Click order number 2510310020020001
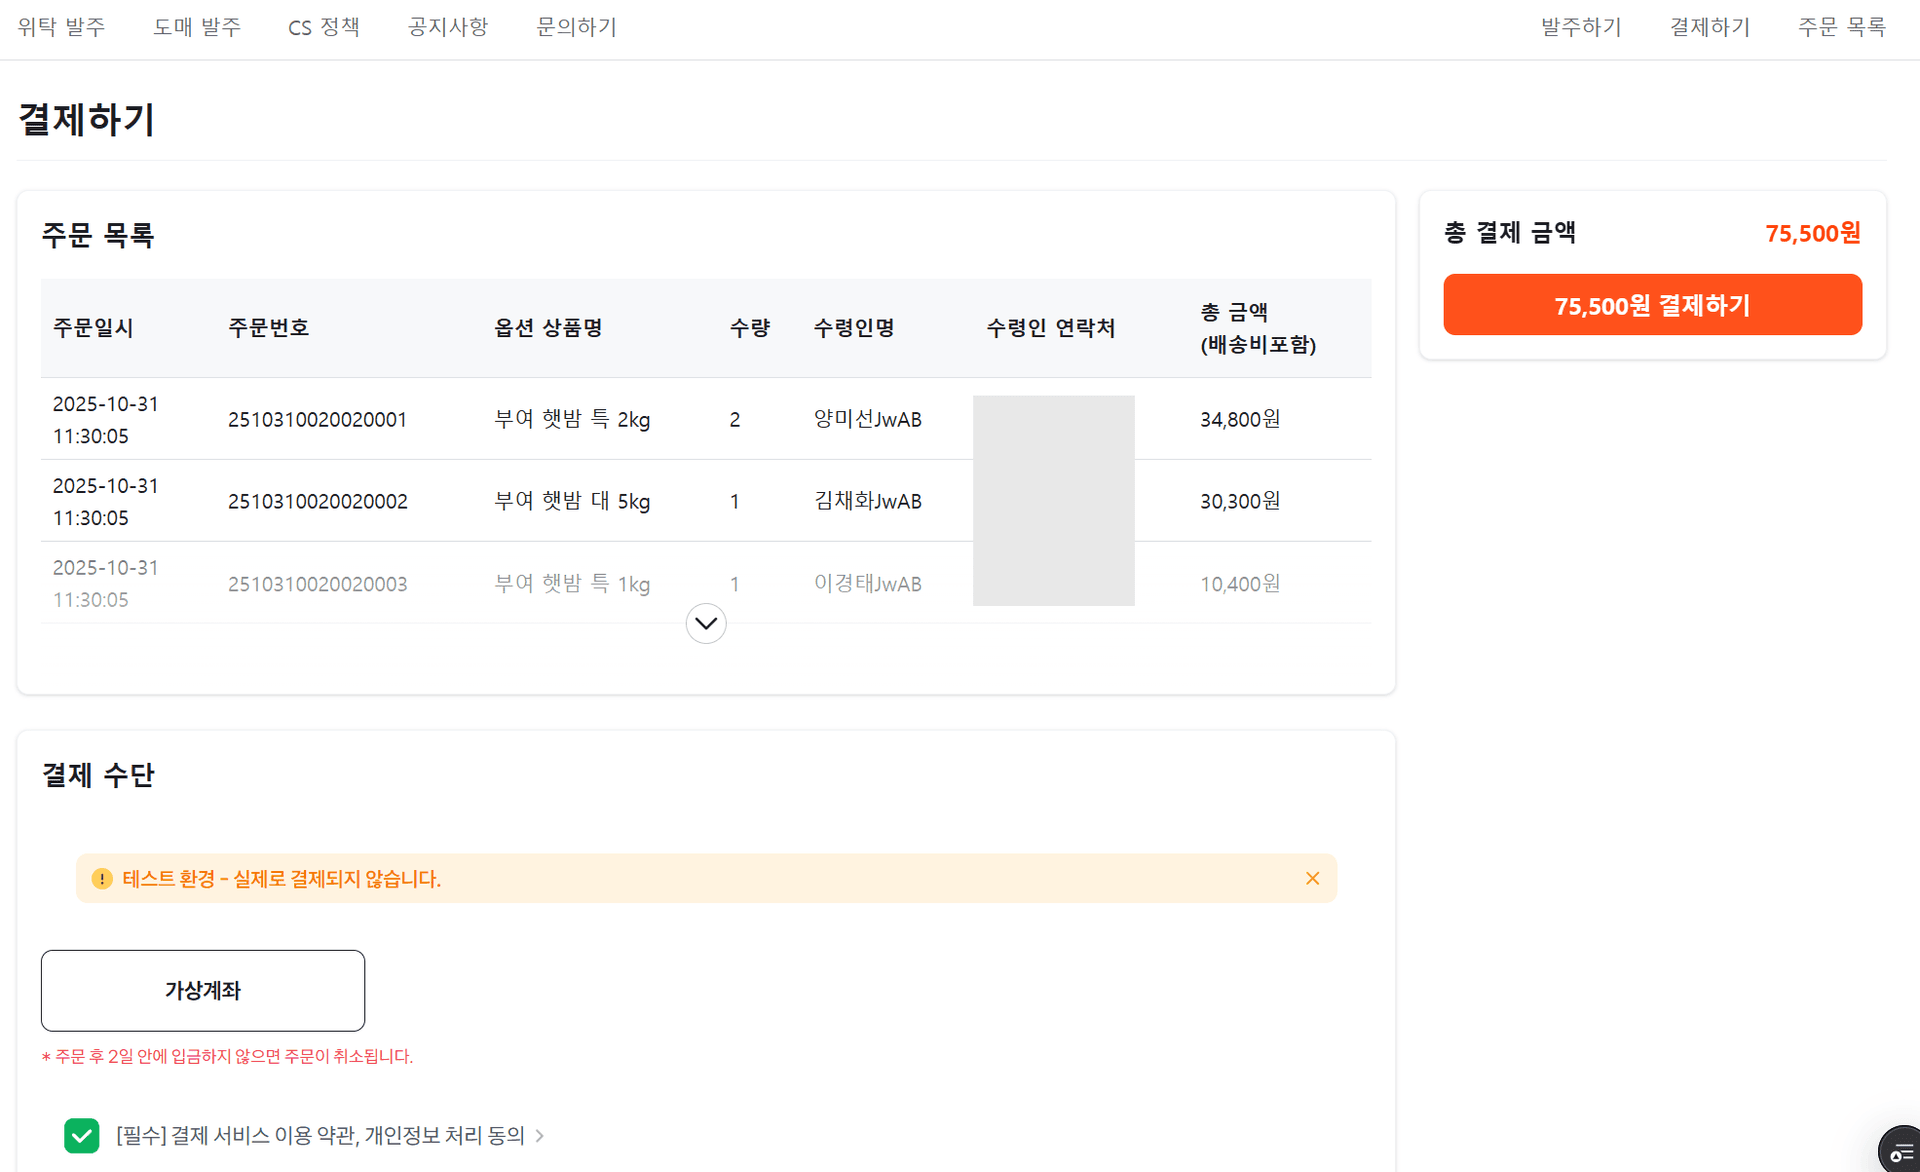The width and height of the screenshot is (1920, 1172). pyautogui.click(x=317, y=419)
